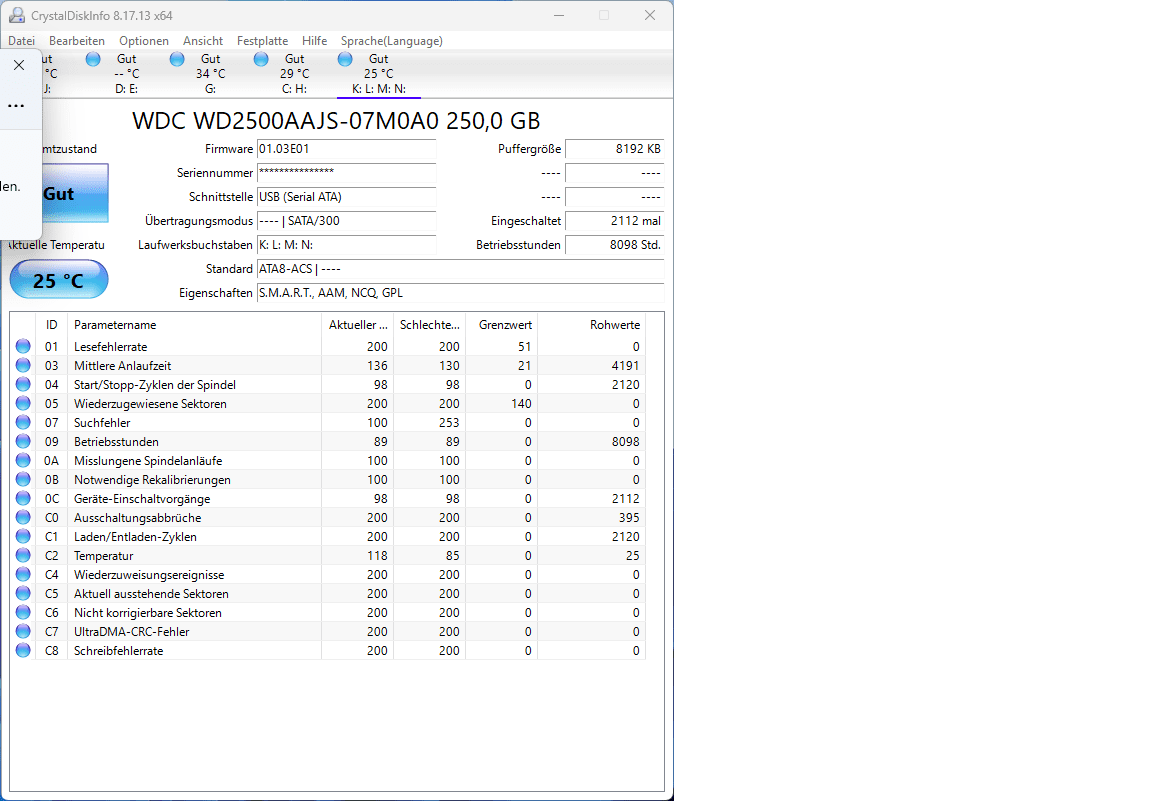Screen dimensions: 1152x801
Task: Click status icon for UltraDMA-CRC-Fehler
Action: tap(24, 631)
